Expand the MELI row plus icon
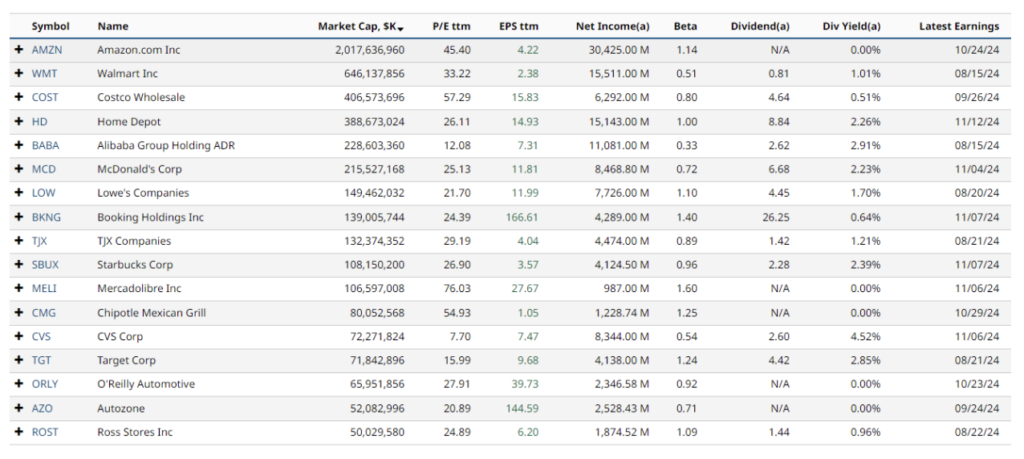The height and width of the screenshot is (459, 1024). pyautogui.click(x=19, y=289)
